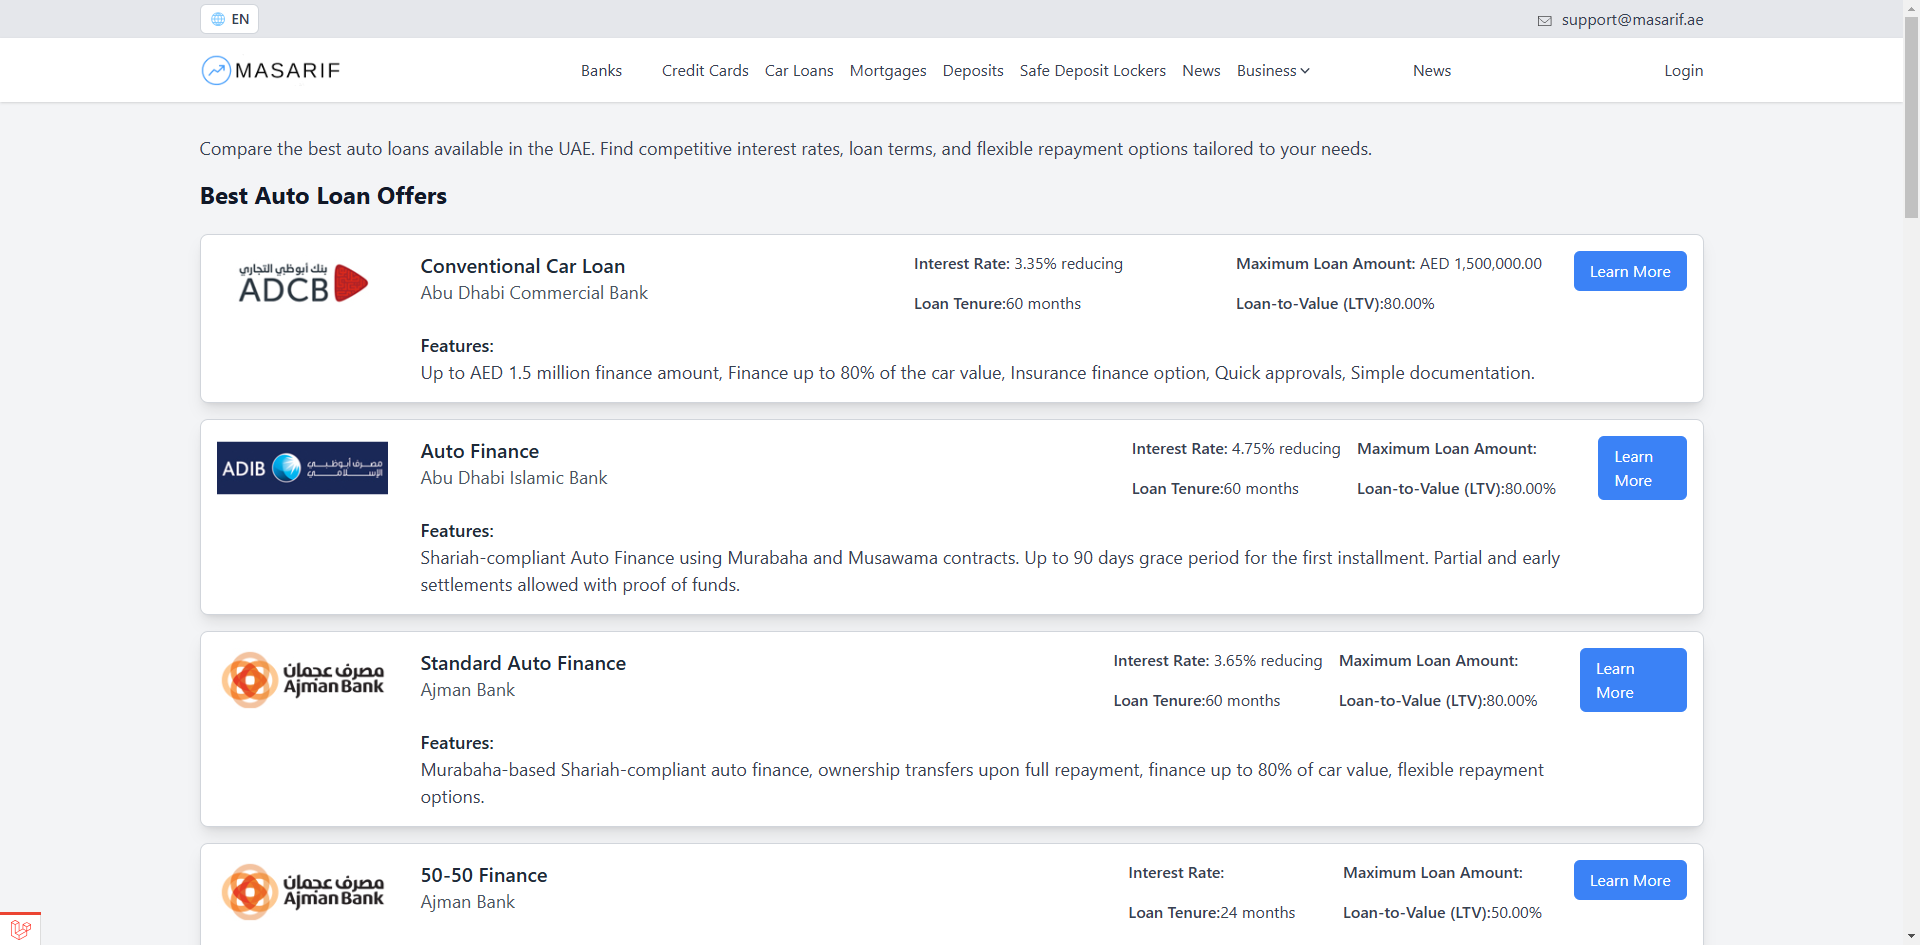The image size is (1920, 945).
Task: Click Learn More for Standard Auto Finance
Action: (1632, 680)
